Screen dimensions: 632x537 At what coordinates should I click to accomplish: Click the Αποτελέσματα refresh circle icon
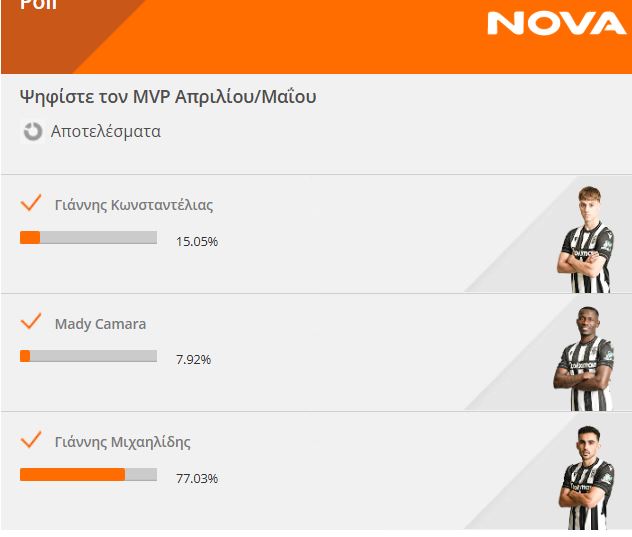[33, 131]
